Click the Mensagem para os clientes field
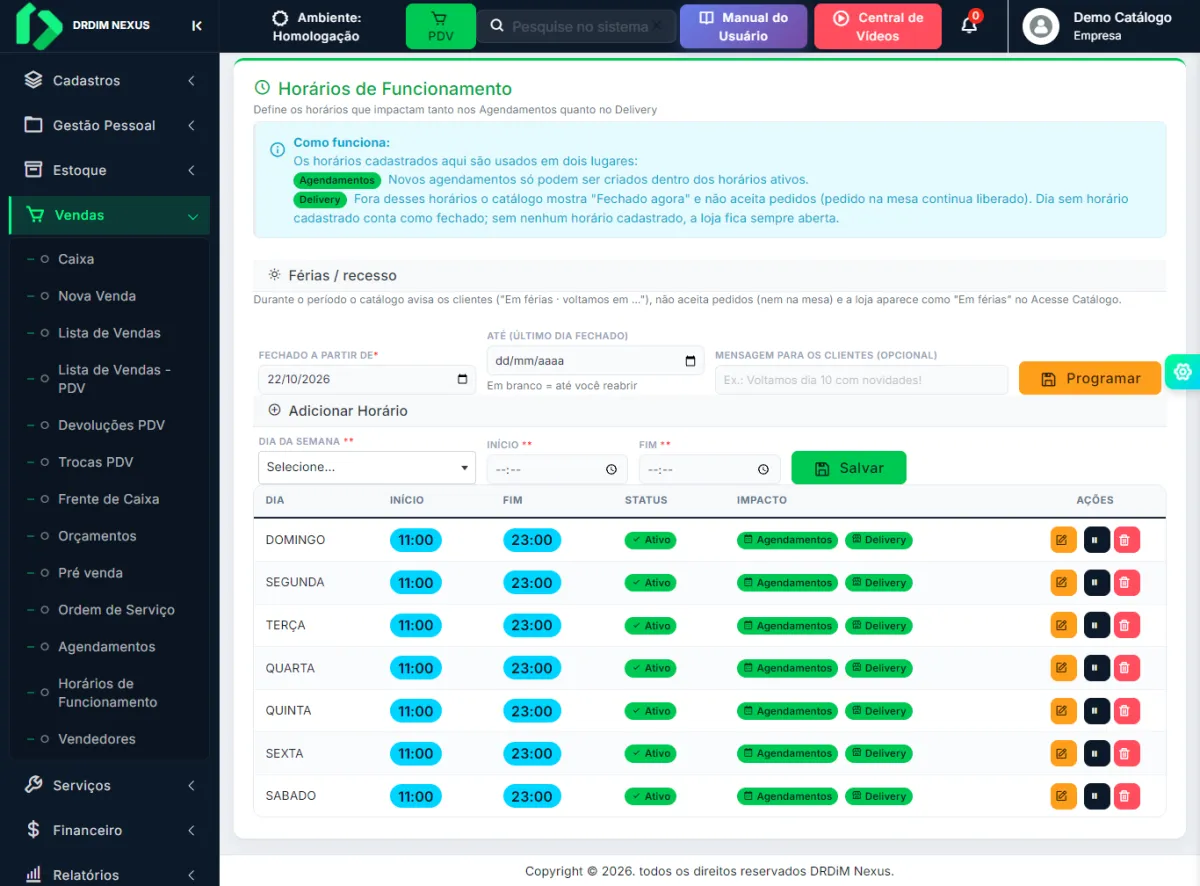This screenshot has width=1200, height=886. coord(862,380)
